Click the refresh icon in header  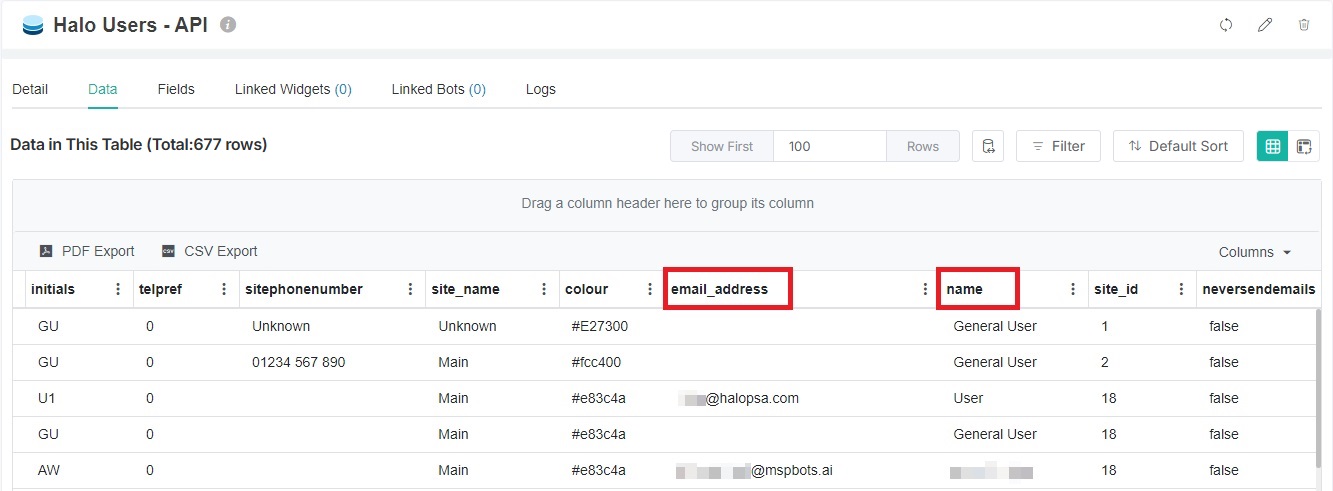[1226, 25]
